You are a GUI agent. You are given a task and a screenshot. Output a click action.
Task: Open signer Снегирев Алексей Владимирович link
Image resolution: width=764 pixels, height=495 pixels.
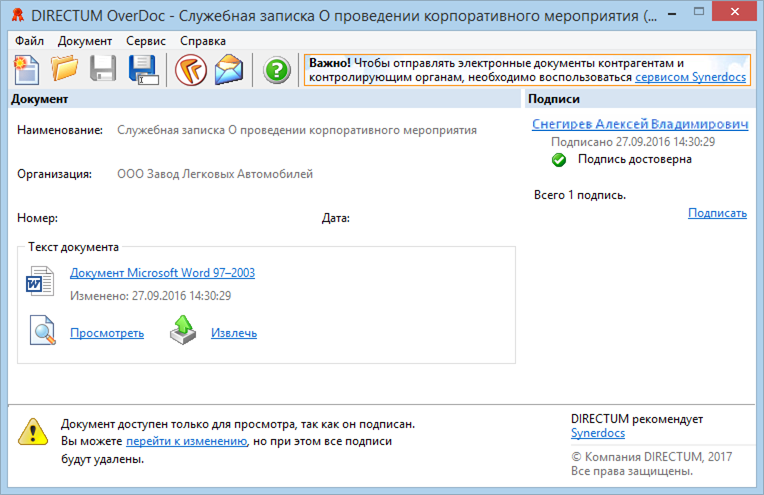click(640, 124)
